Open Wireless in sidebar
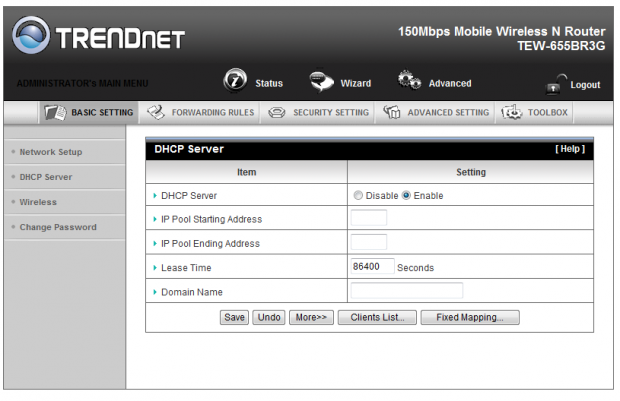Screen dimensions: 620x401 coord(38,202)
